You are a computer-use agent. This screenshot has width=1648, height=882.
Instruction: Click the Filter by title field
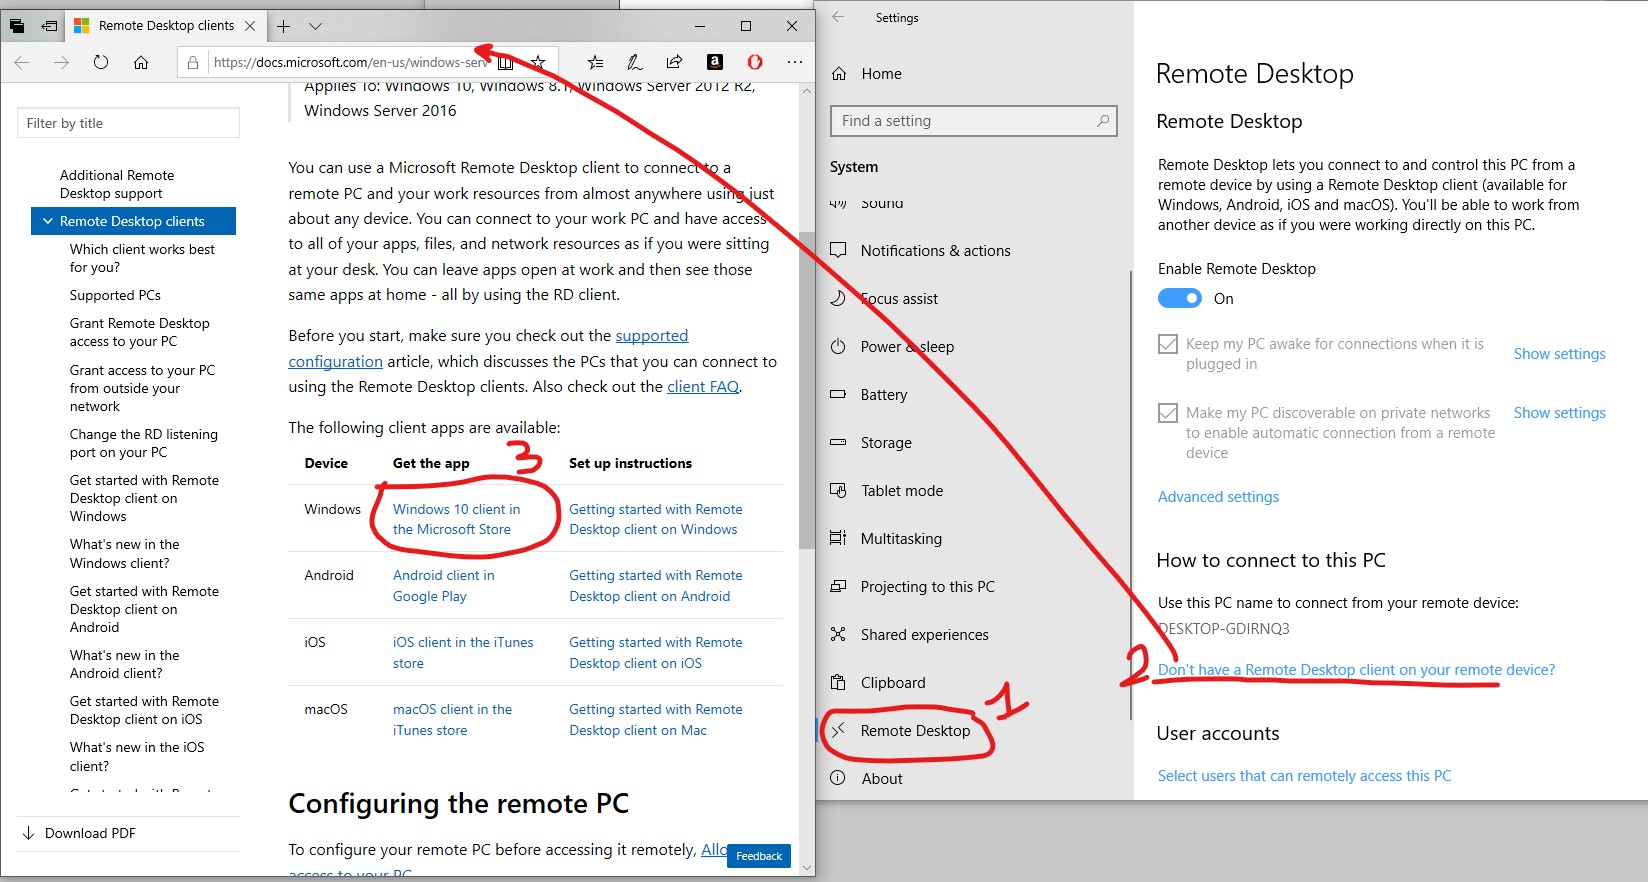pyautogui.click(x=128, y=123)
